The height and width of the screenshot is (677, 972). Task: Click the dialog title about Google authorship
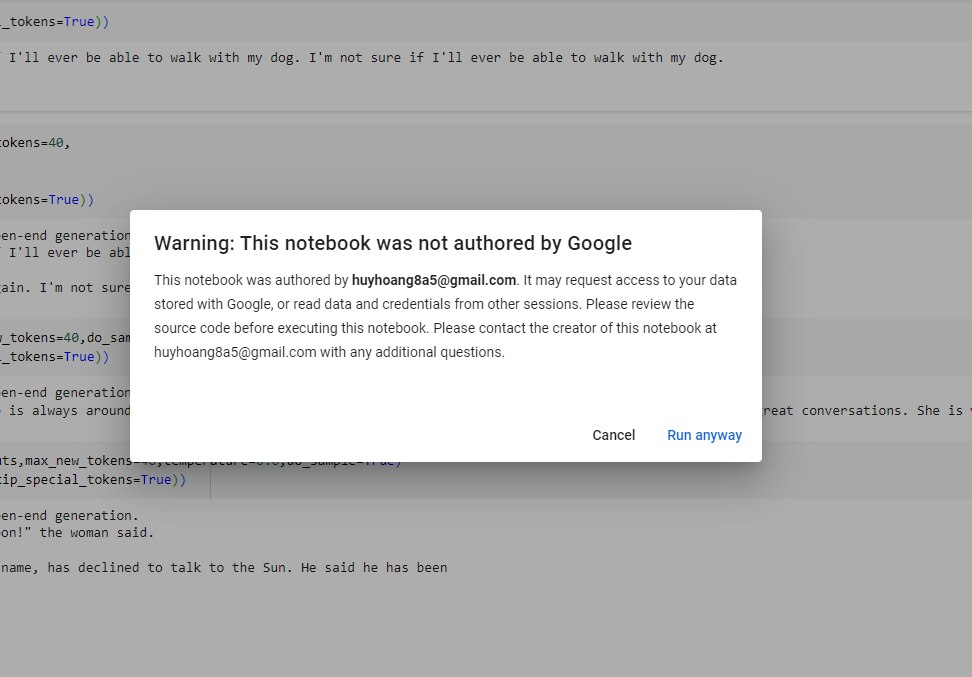point(393,243)
